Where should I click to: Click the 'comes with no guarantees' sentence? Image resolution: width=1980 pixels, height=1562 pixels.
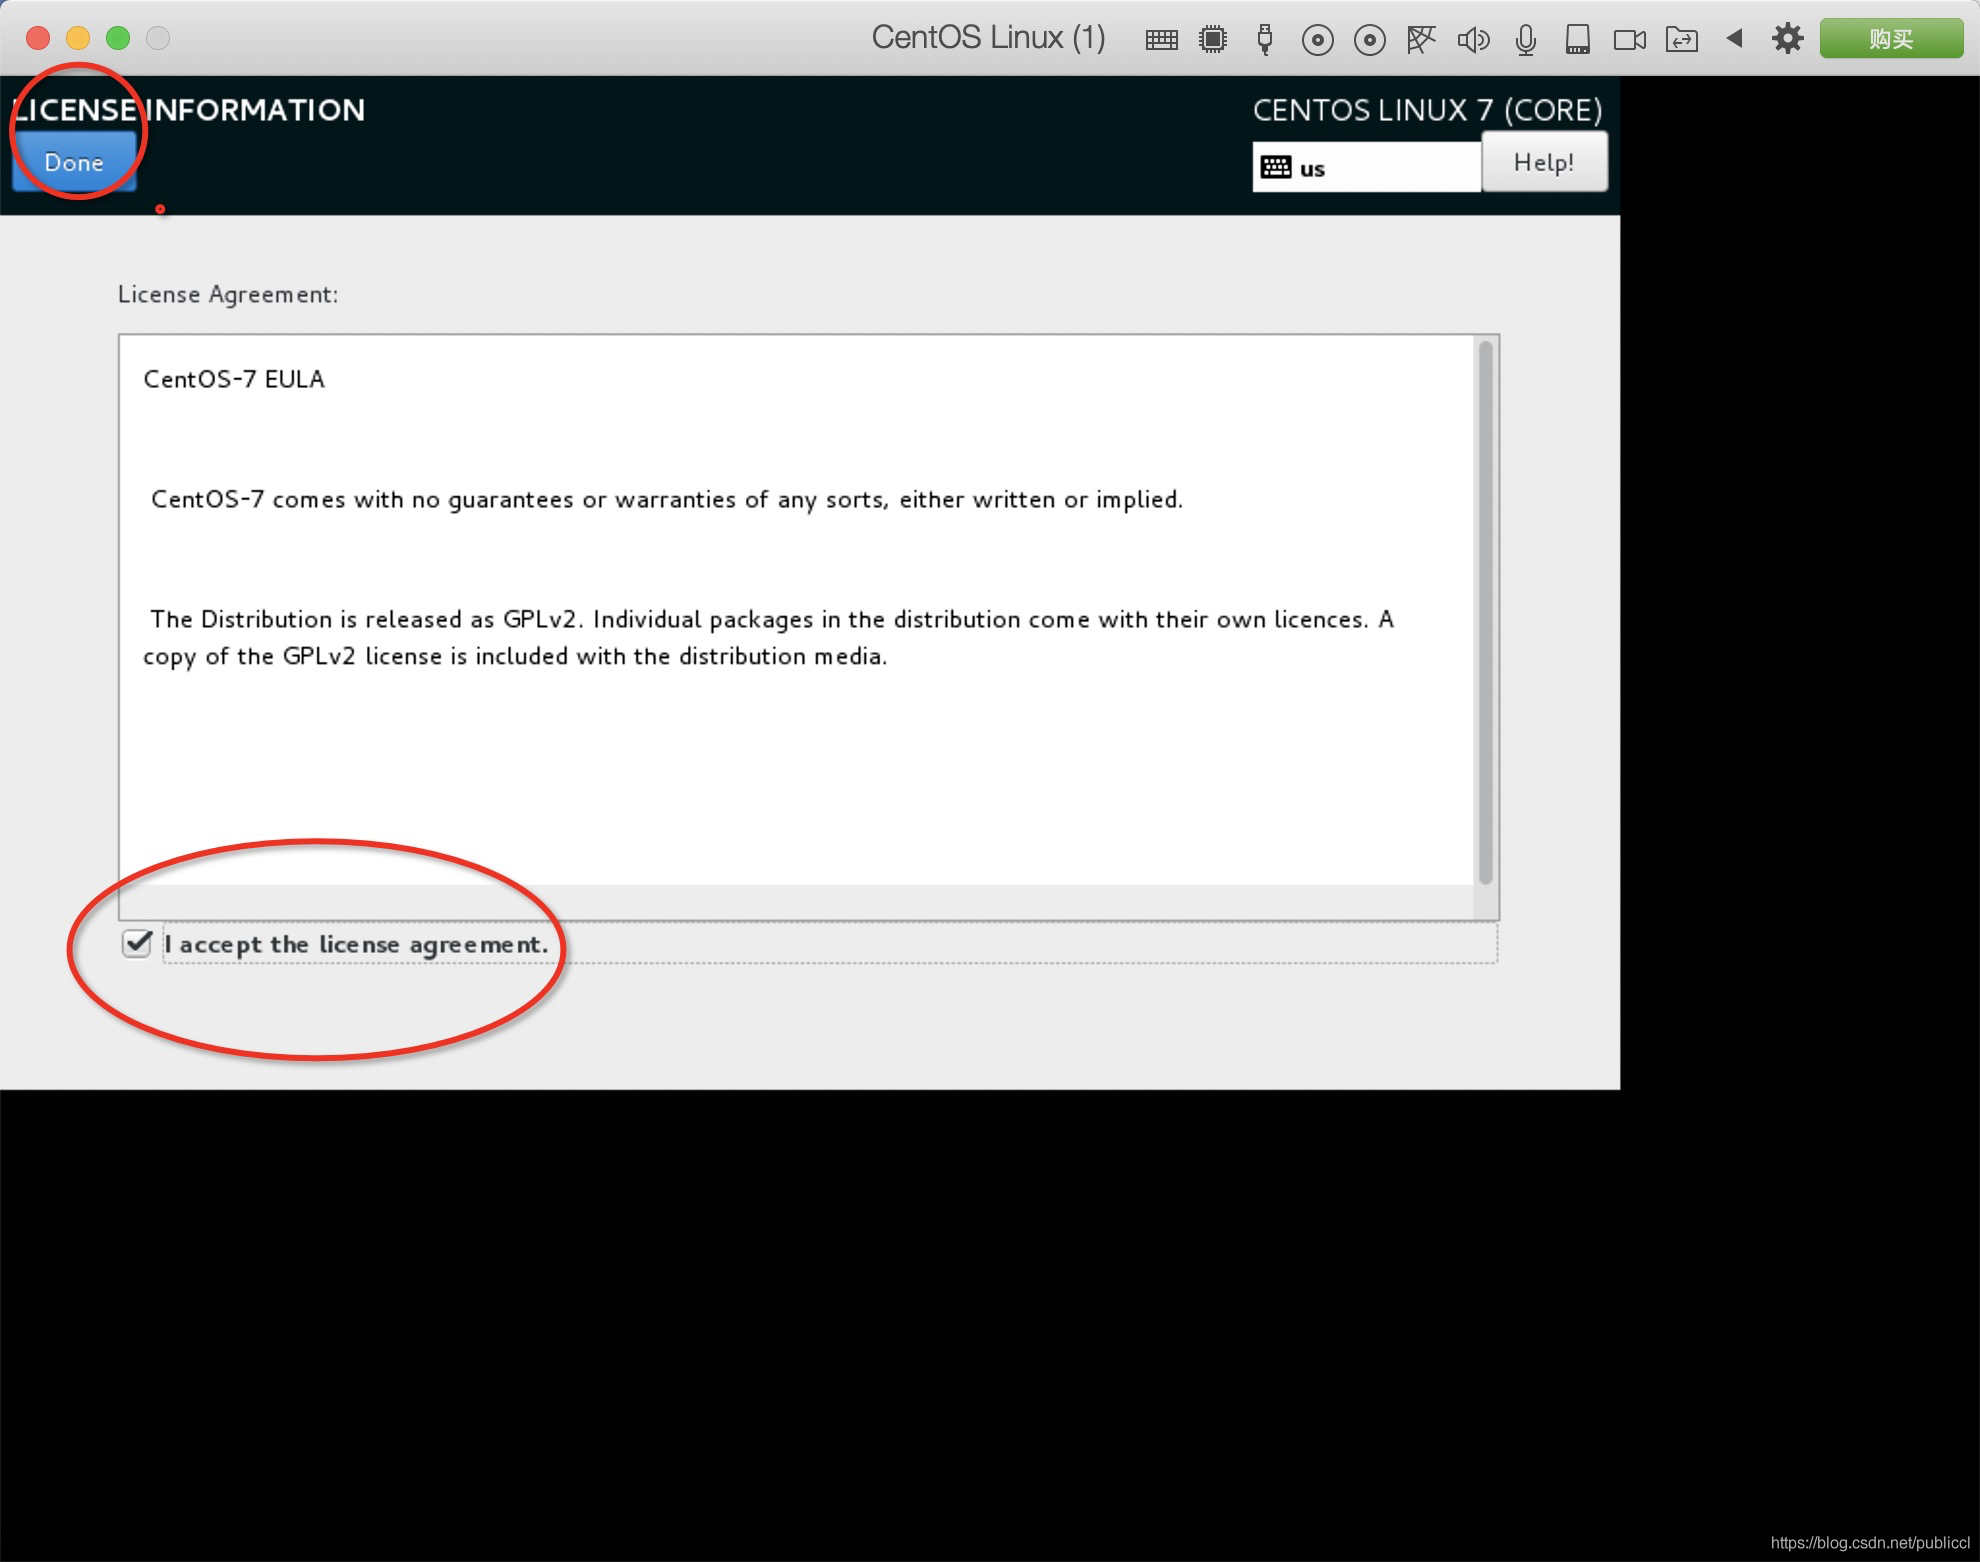tap(667, 500)
